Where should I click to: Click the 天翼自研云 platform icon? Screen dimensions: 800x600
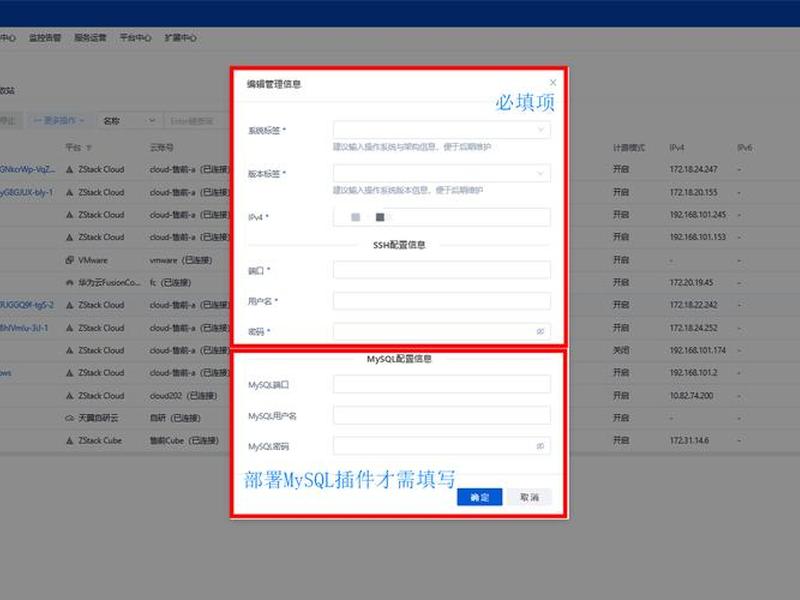(x=70, y=418)
